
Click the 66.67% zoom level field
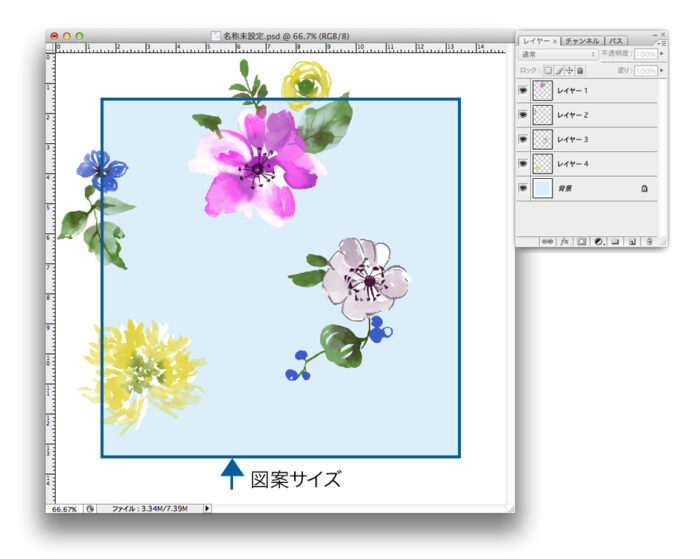click(x=63, y=509)
